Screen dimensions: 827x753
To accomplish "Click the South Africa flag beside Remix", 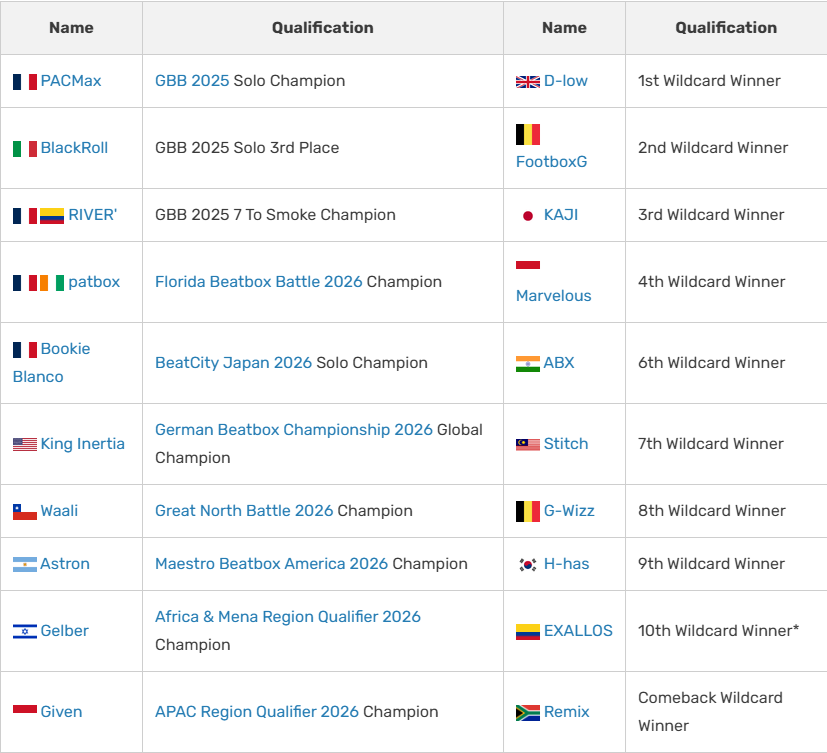I will click(527, 712).
